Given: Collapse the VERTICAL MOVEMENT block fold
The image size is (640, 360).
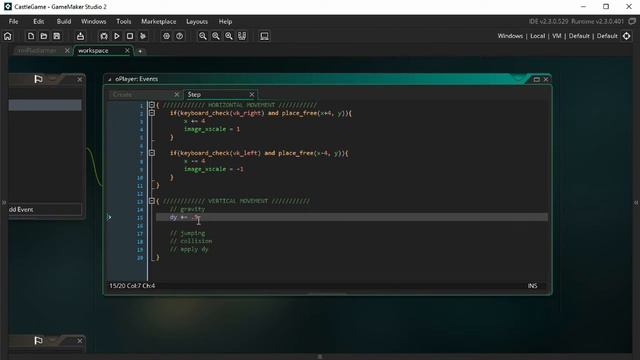Looking at the screenshot, I should pos(151,201).
